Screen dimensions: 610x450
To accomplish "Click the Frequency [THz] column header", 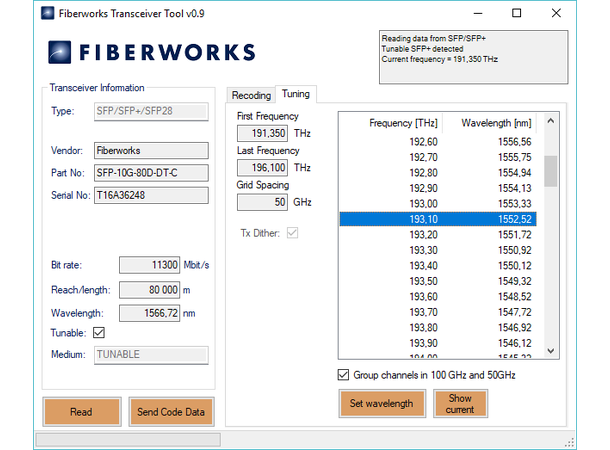I will [391, 123].
